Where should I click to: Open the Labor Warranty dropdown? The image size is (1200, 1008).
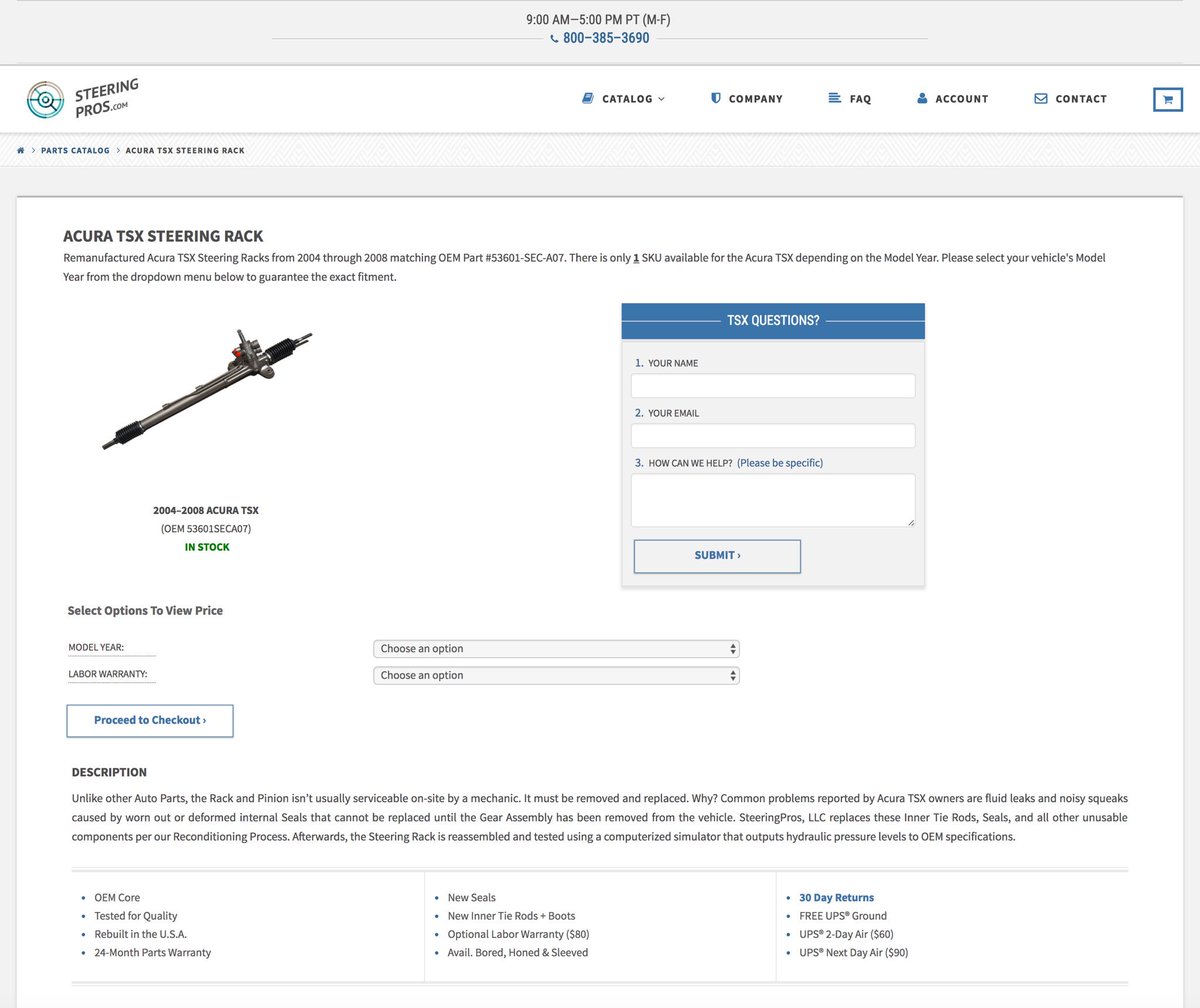point(556,675)
